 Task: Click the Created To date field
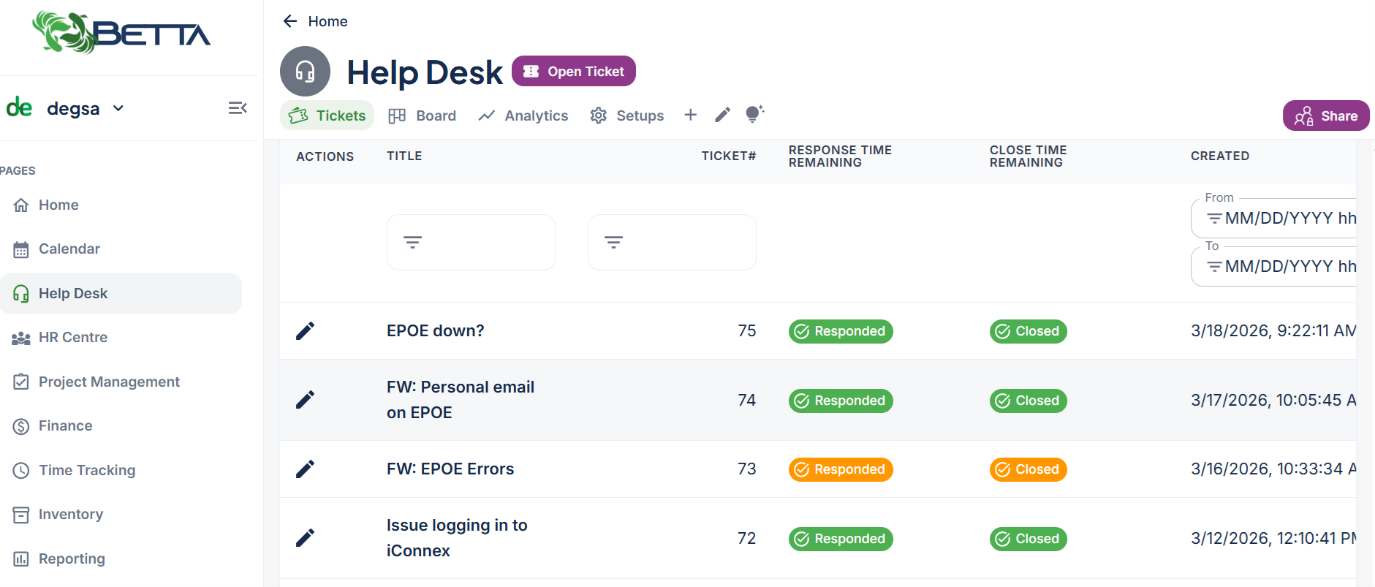click(1274, 266)
